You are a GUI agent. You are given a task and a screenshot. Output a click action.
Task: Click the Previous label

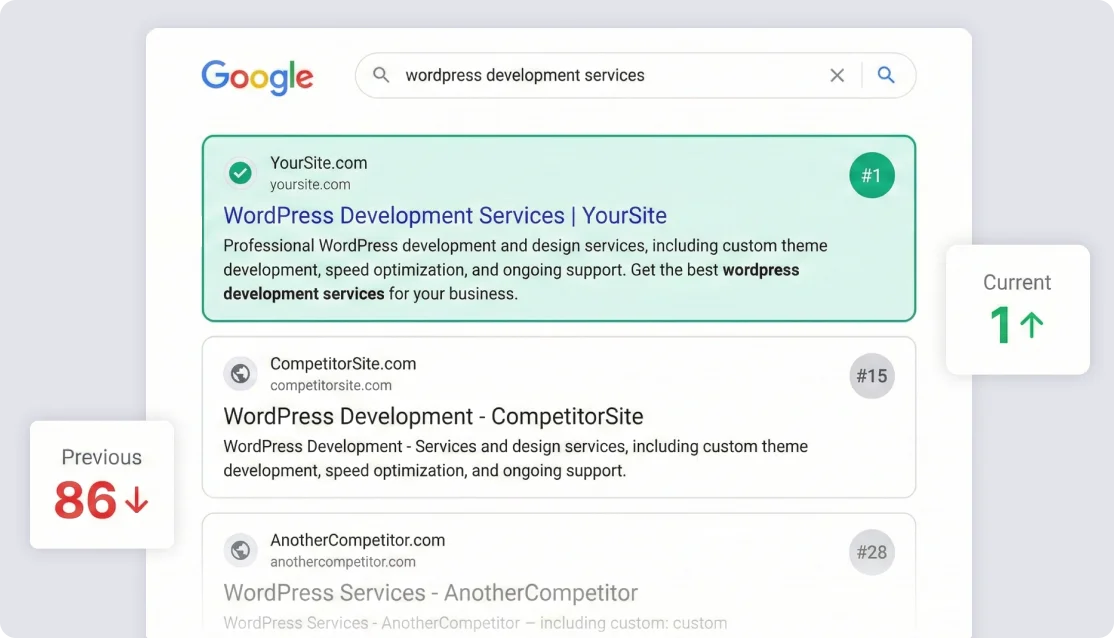(x=102, y=457)
